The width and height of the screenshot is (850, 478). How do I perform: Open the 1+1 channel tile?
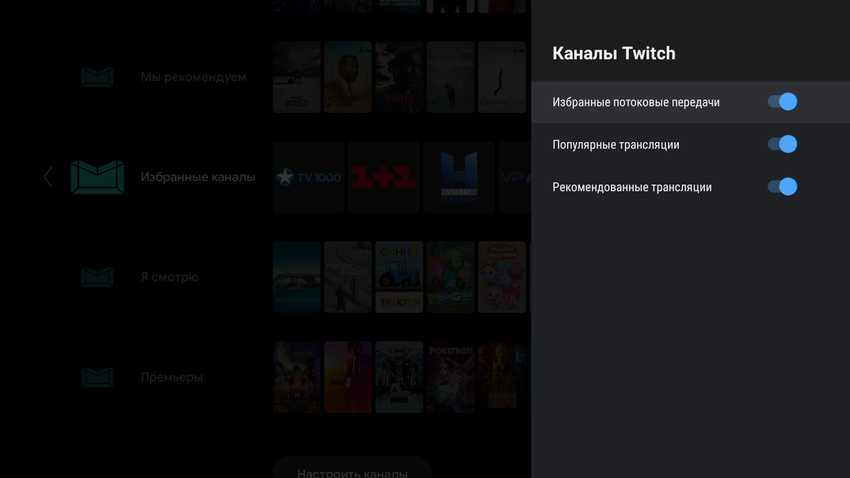384,177
